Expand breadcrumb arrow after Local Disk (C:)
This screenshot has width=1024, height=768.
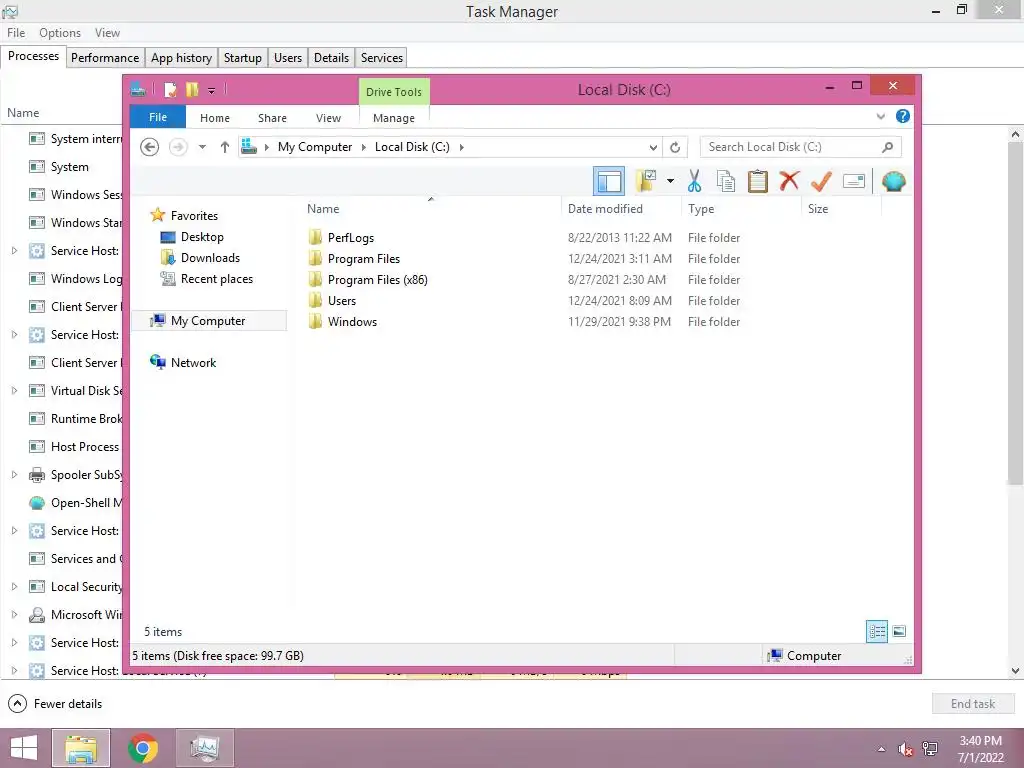click(x=462, y=147)
